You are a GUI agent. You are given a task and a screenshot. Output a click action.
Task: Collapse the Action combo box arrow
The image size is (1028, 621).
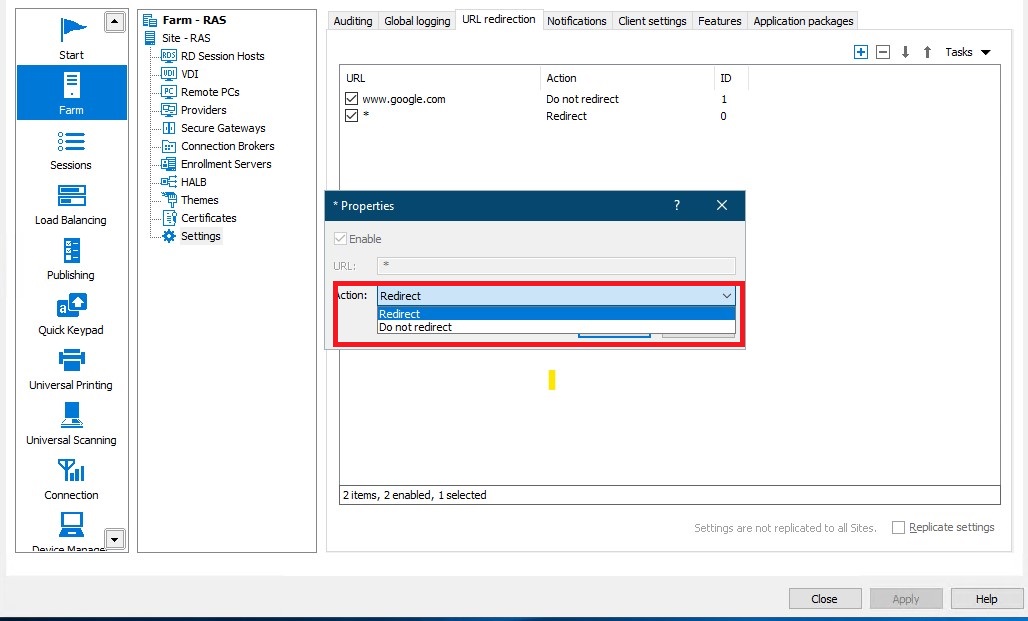726,296
